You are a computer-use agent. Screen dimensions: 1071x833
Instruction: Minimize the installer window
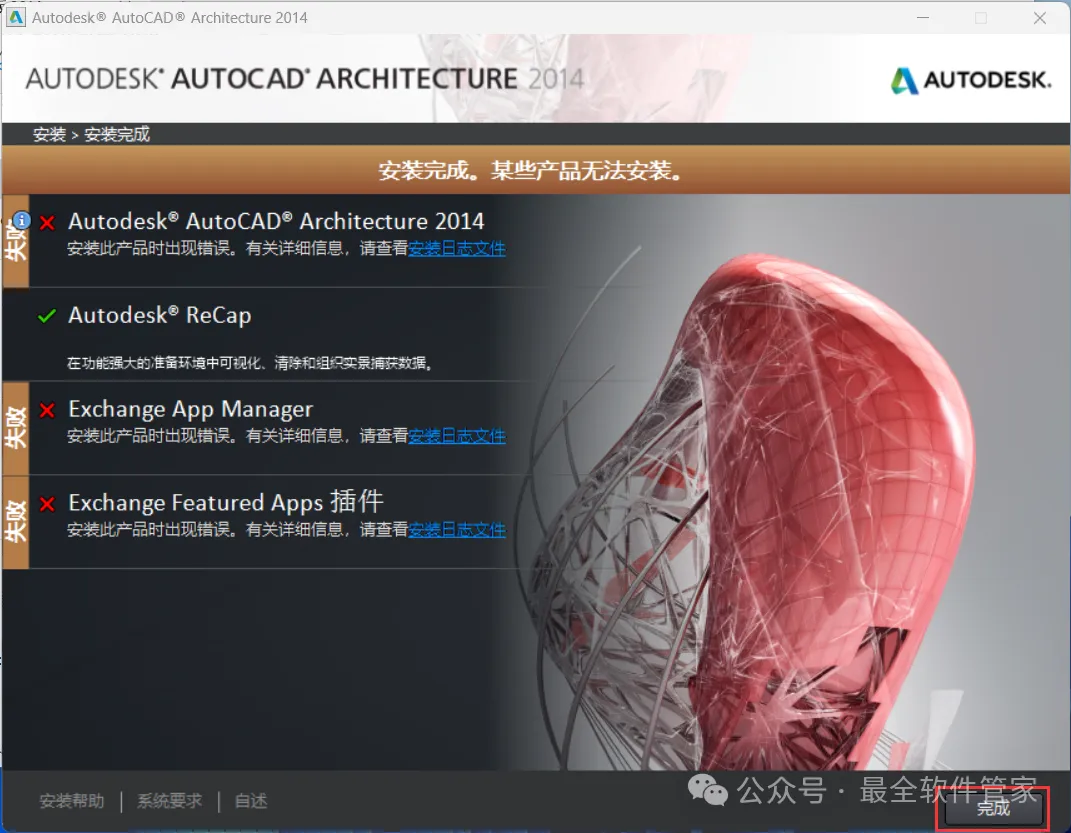[x=923, y=18]
